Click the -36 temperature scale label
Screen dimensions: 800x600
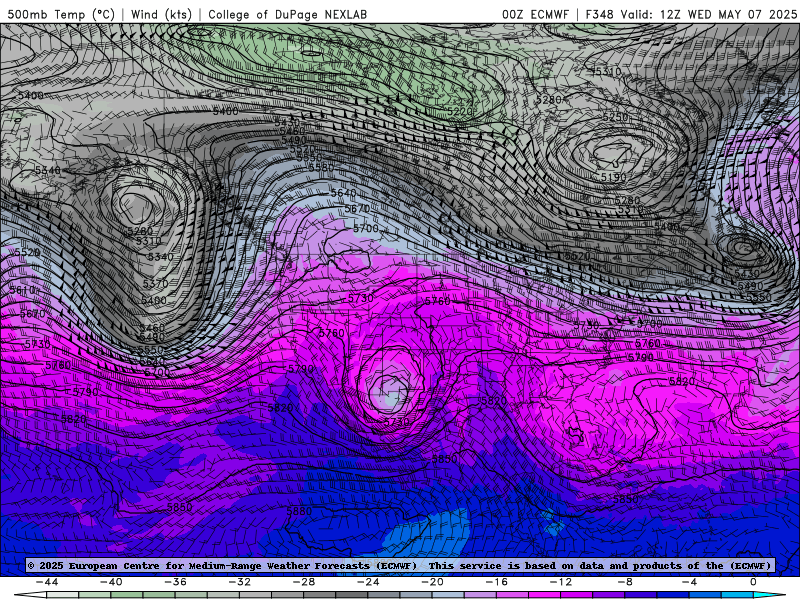point(176,582)
